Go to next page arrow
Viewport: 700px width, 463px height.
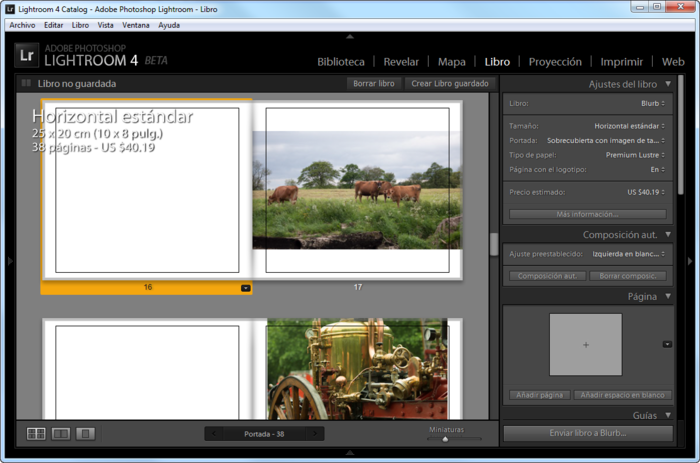coord(315,434)
